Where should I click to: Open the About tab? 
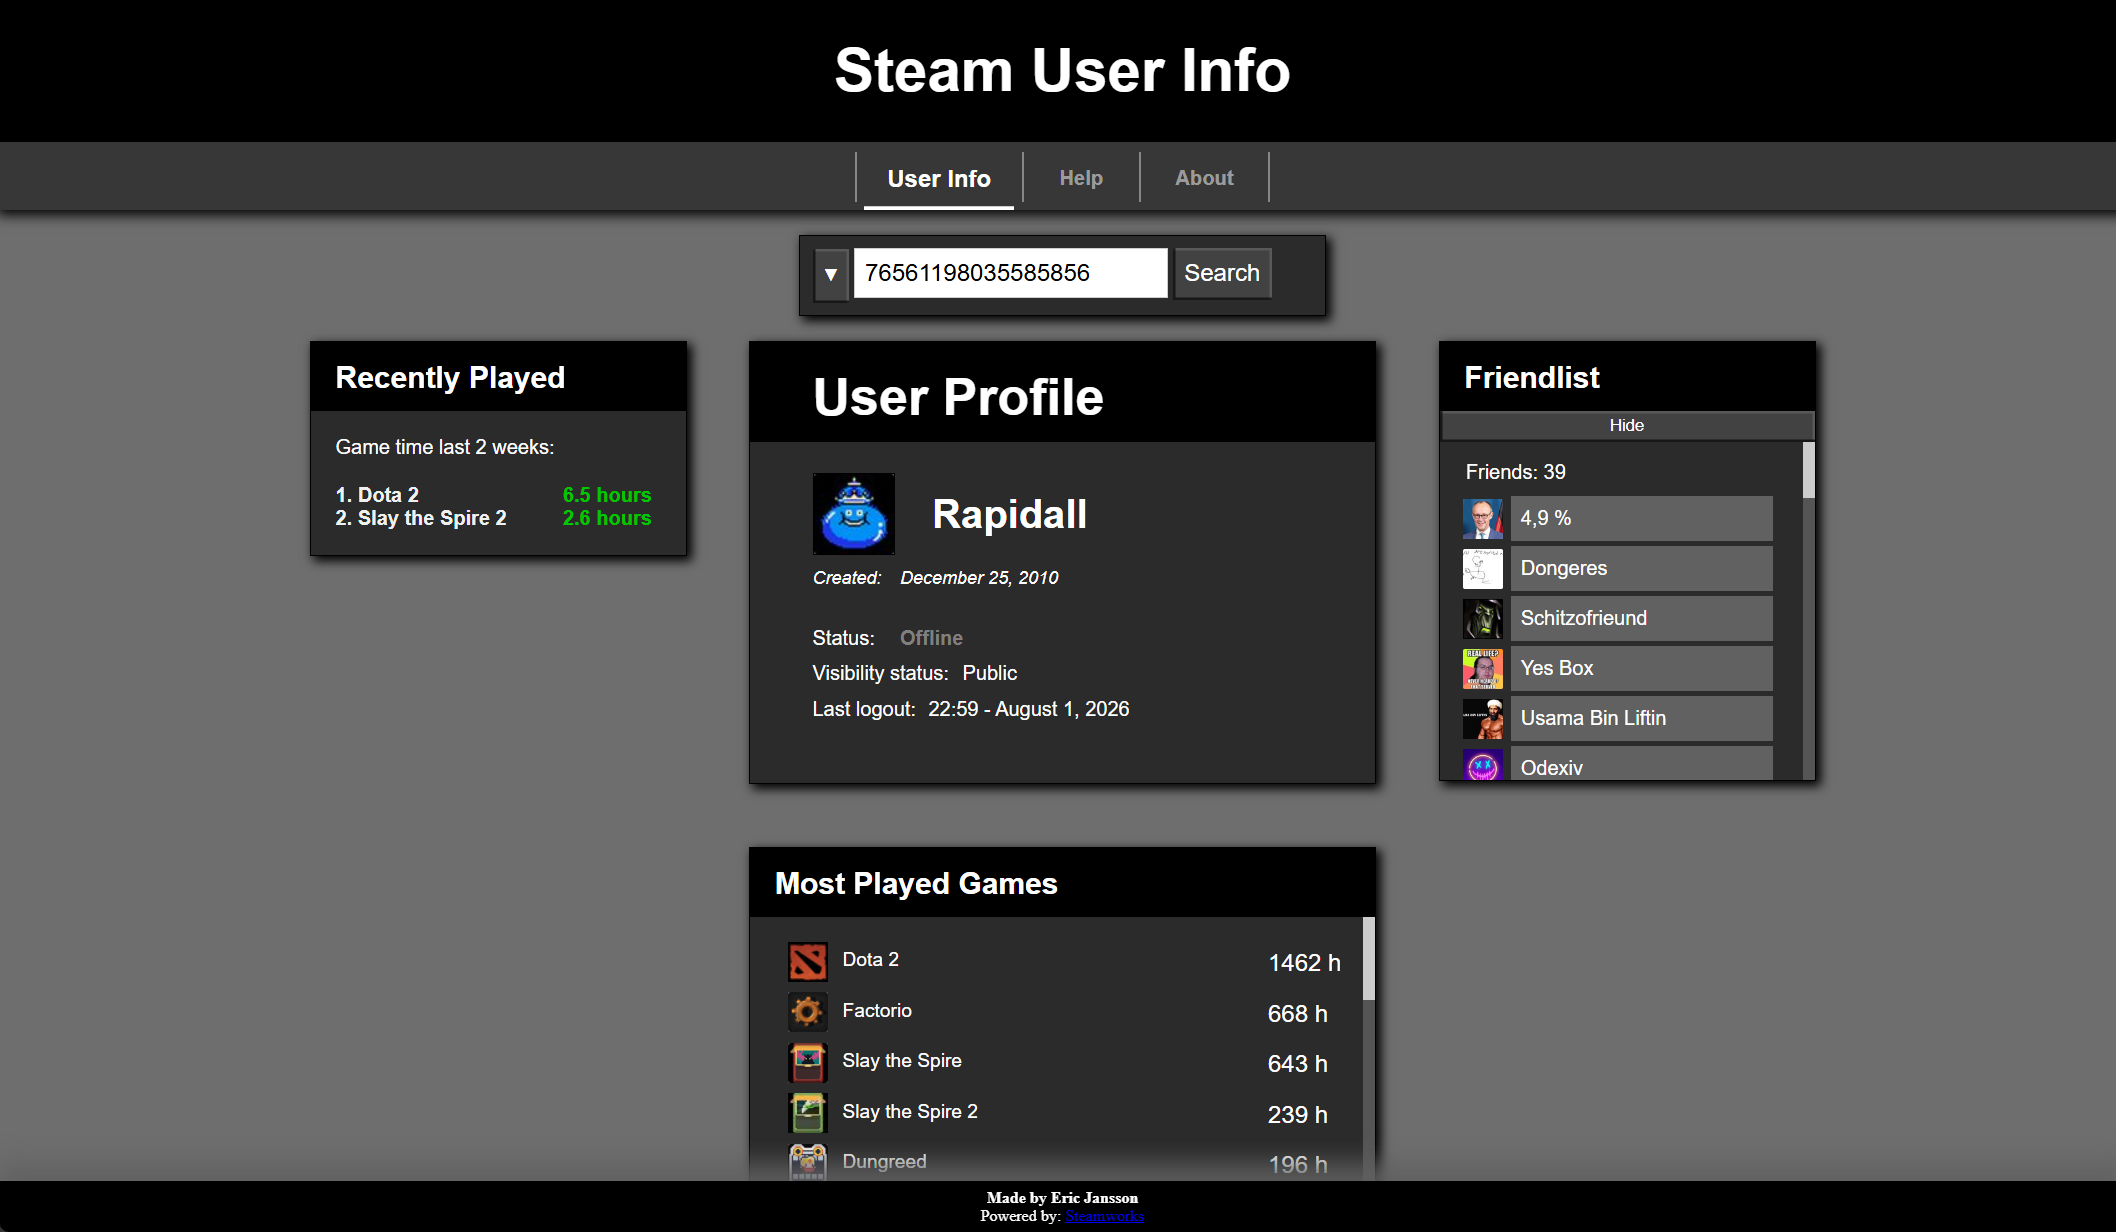1204,178
